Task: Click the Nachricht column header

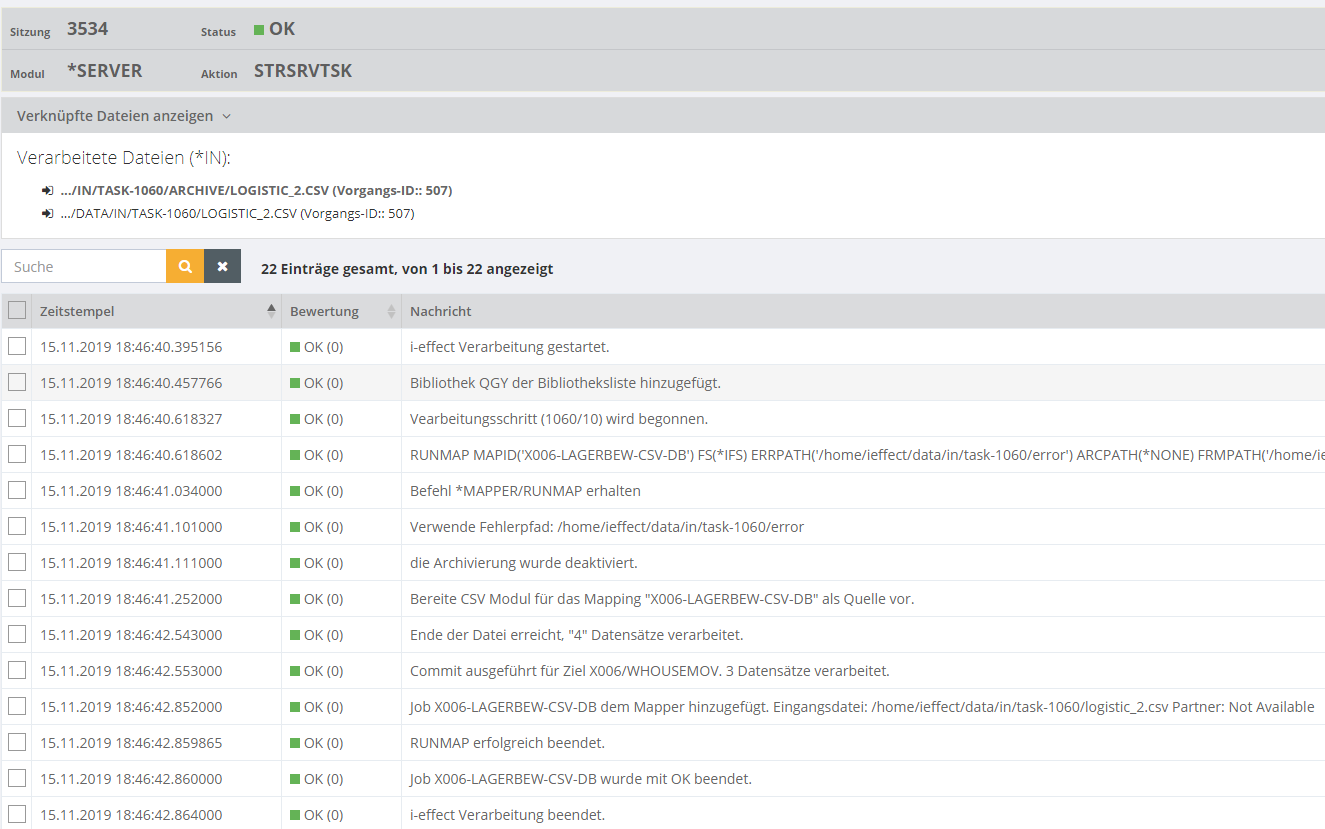Action: (441, 311)
